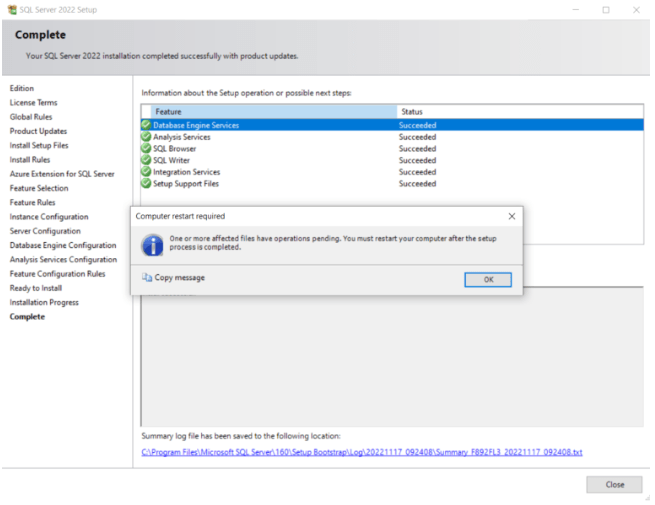Select the Installation Progress step in the sidebar
This screenshot has width=655, height=505.
pyautogui.click(x=44, y=302)
